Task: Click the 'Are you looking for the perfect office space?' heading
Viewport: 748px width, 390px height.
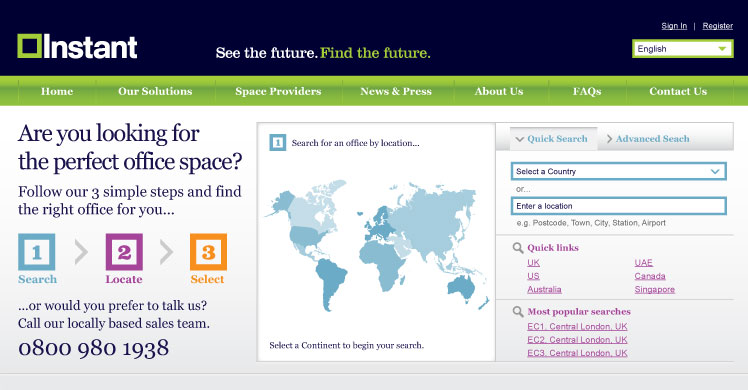Action: tap(130, 147)
